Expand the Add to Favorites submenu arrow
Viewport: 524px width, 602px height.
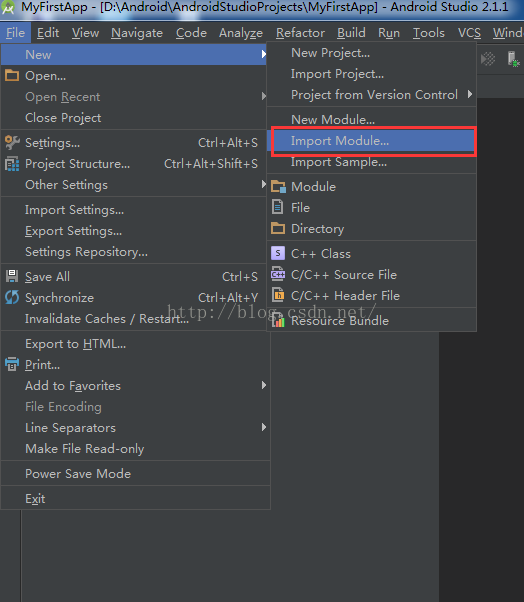[x=264, y=385]
